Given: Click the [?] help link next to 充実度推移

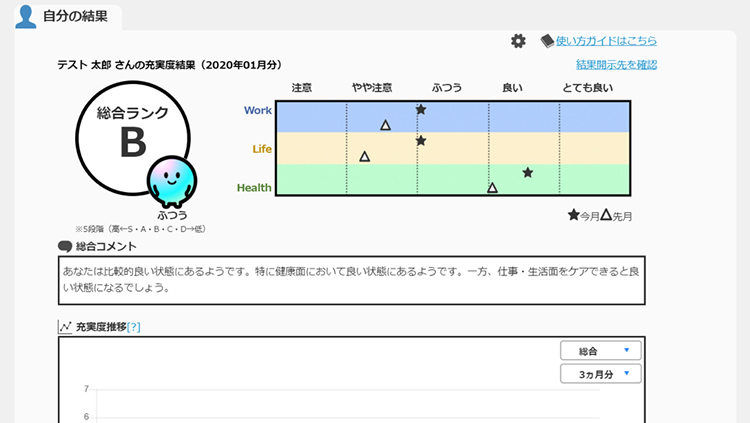Looking at the screenshot, I should click(133, 327).
